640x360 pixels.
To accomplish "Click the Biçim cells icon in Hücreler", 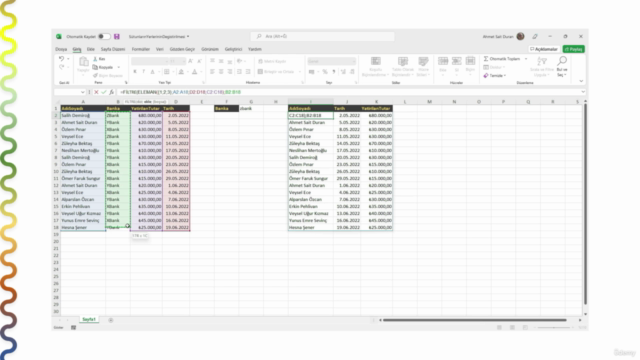I will tap(470, 61).
